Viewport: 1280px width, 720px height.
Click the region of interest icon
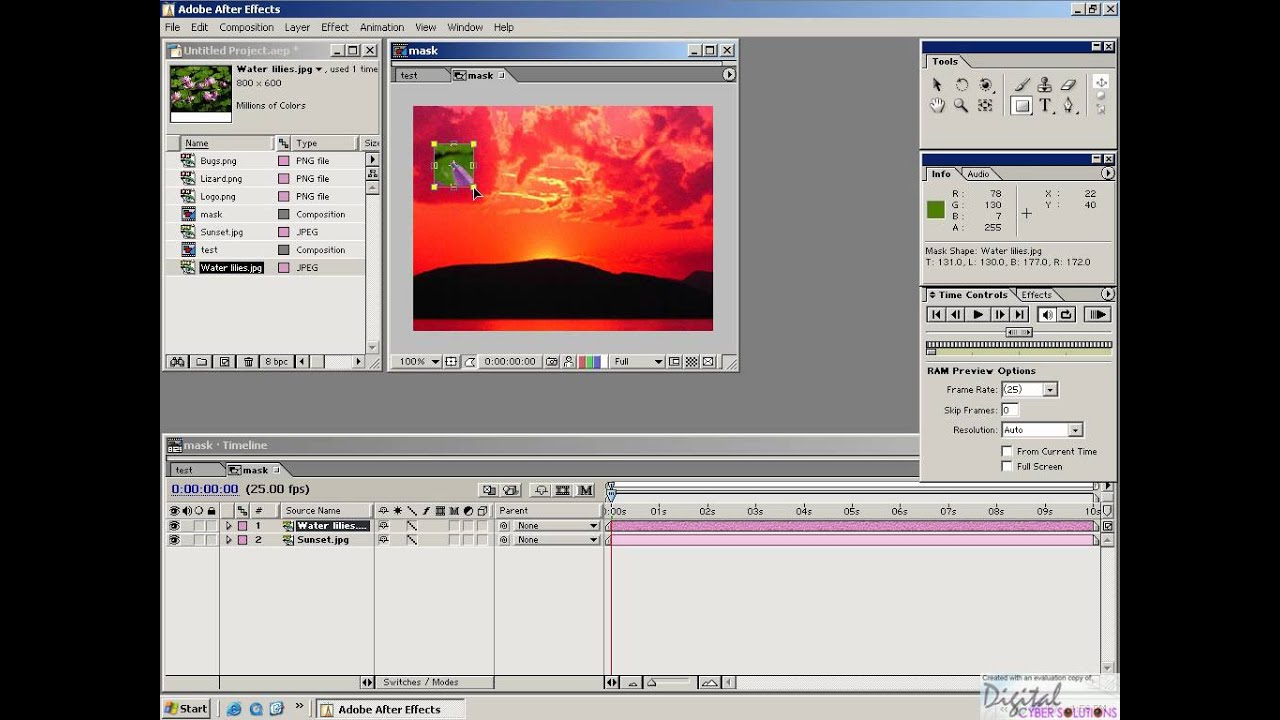click(x=674, y=362)
